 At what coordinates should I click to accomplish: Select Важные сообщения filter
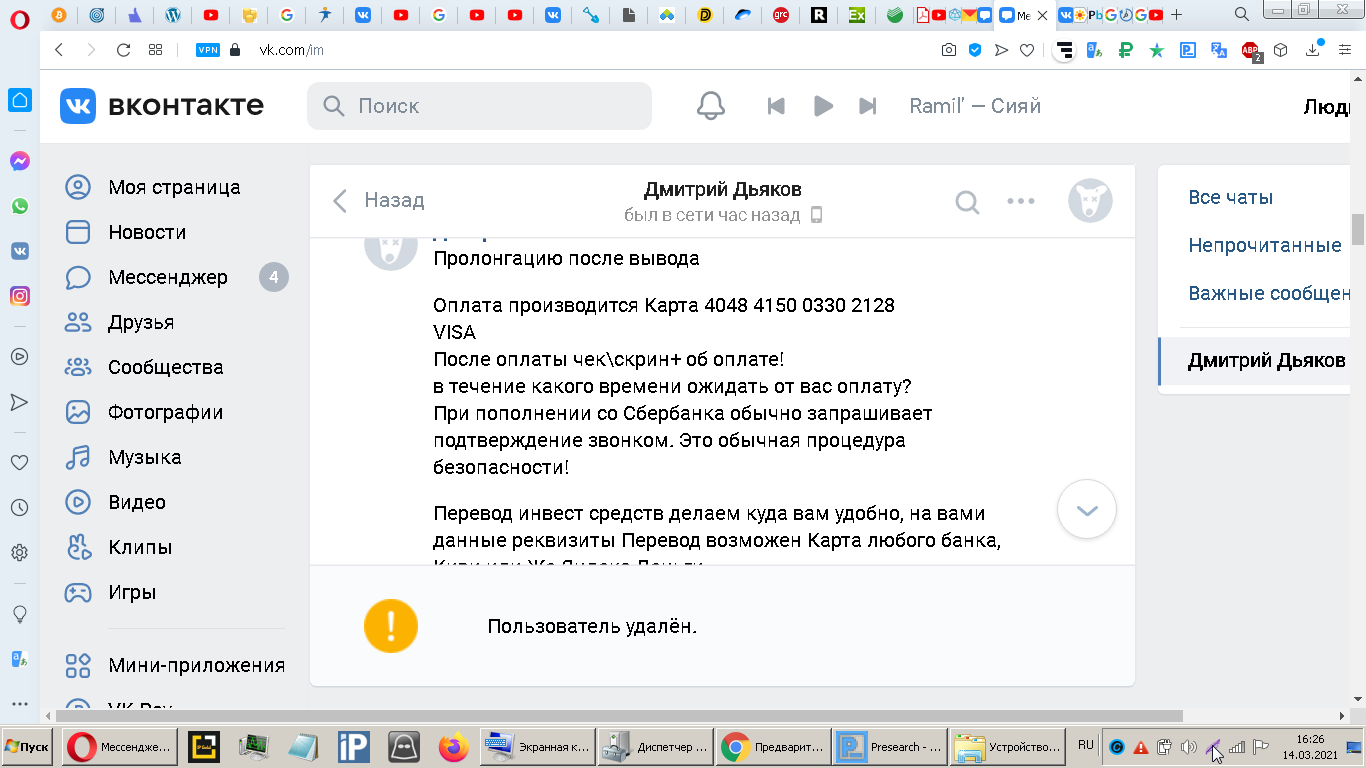point(1270,293)
